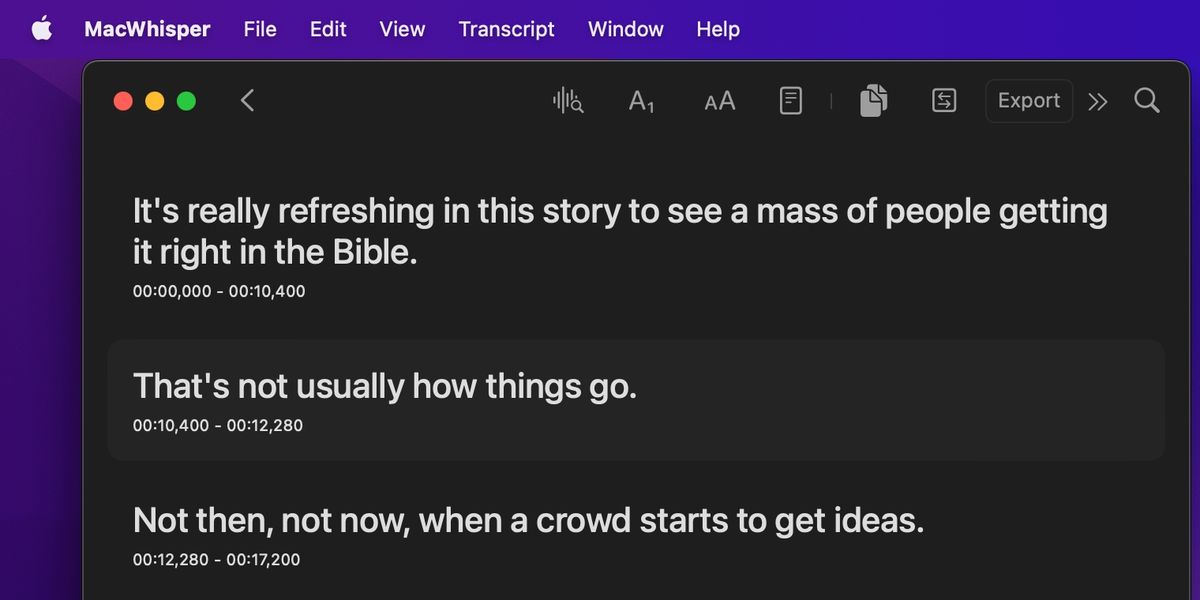Expand the overflow chevron next to Export
Screen dimensions: 1200x600
1097,100
